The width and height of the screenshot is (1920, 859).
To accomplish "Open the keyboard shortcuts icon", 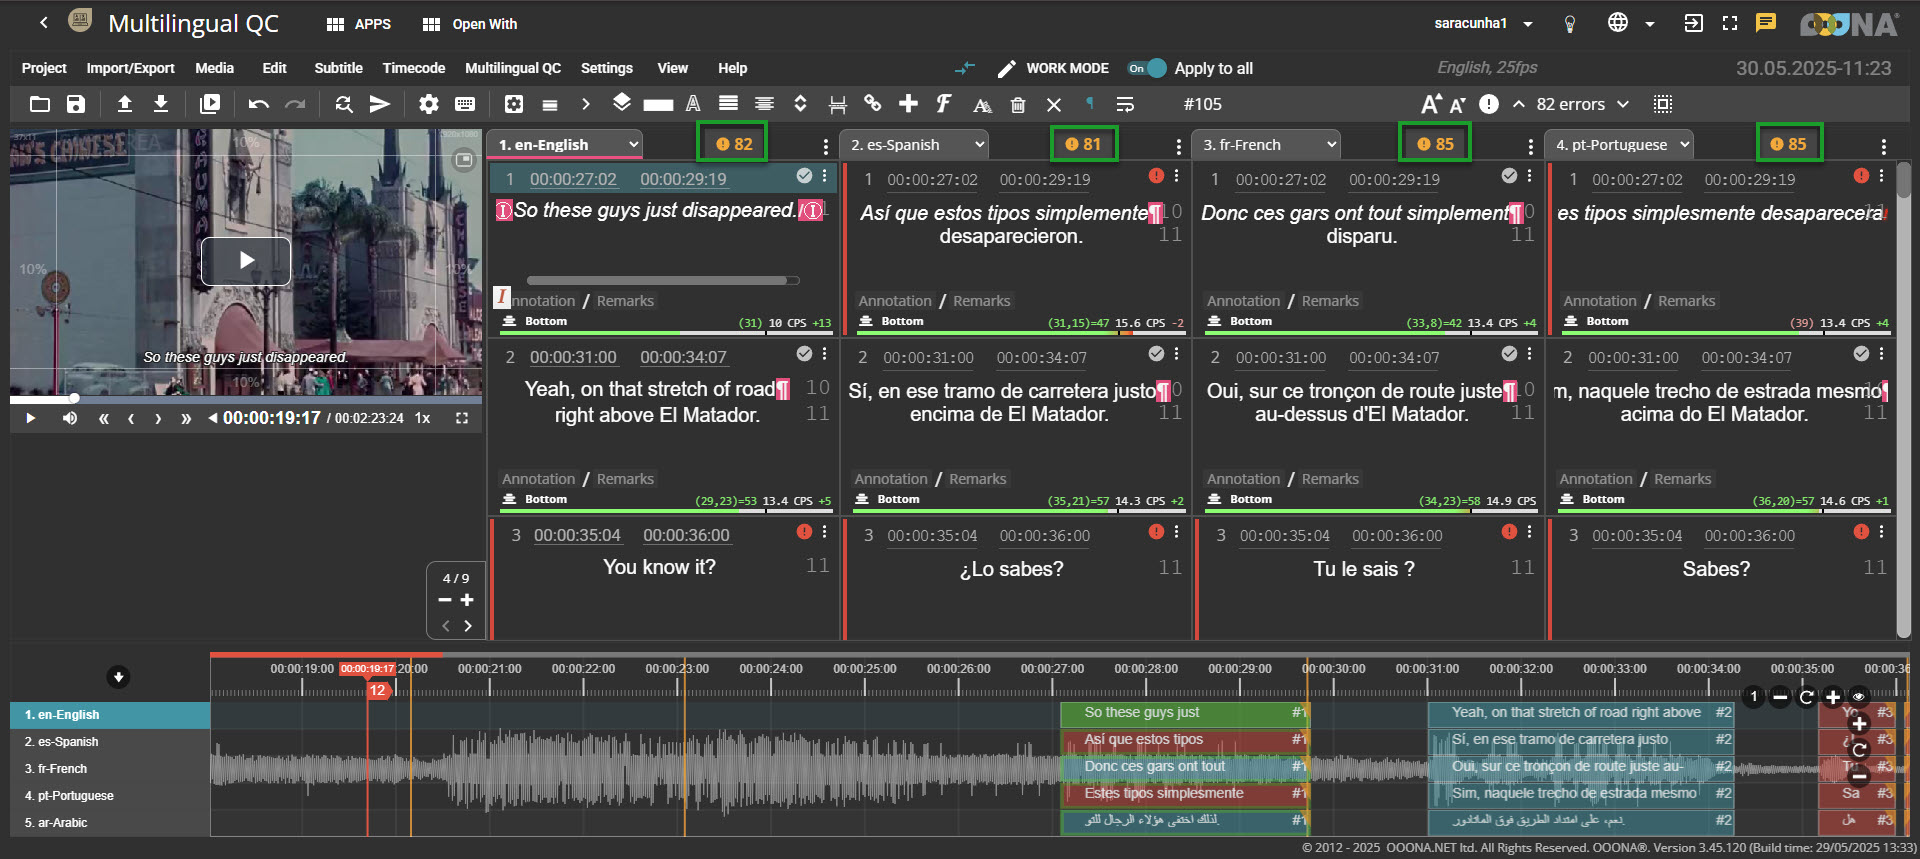I will pos(465,104).
